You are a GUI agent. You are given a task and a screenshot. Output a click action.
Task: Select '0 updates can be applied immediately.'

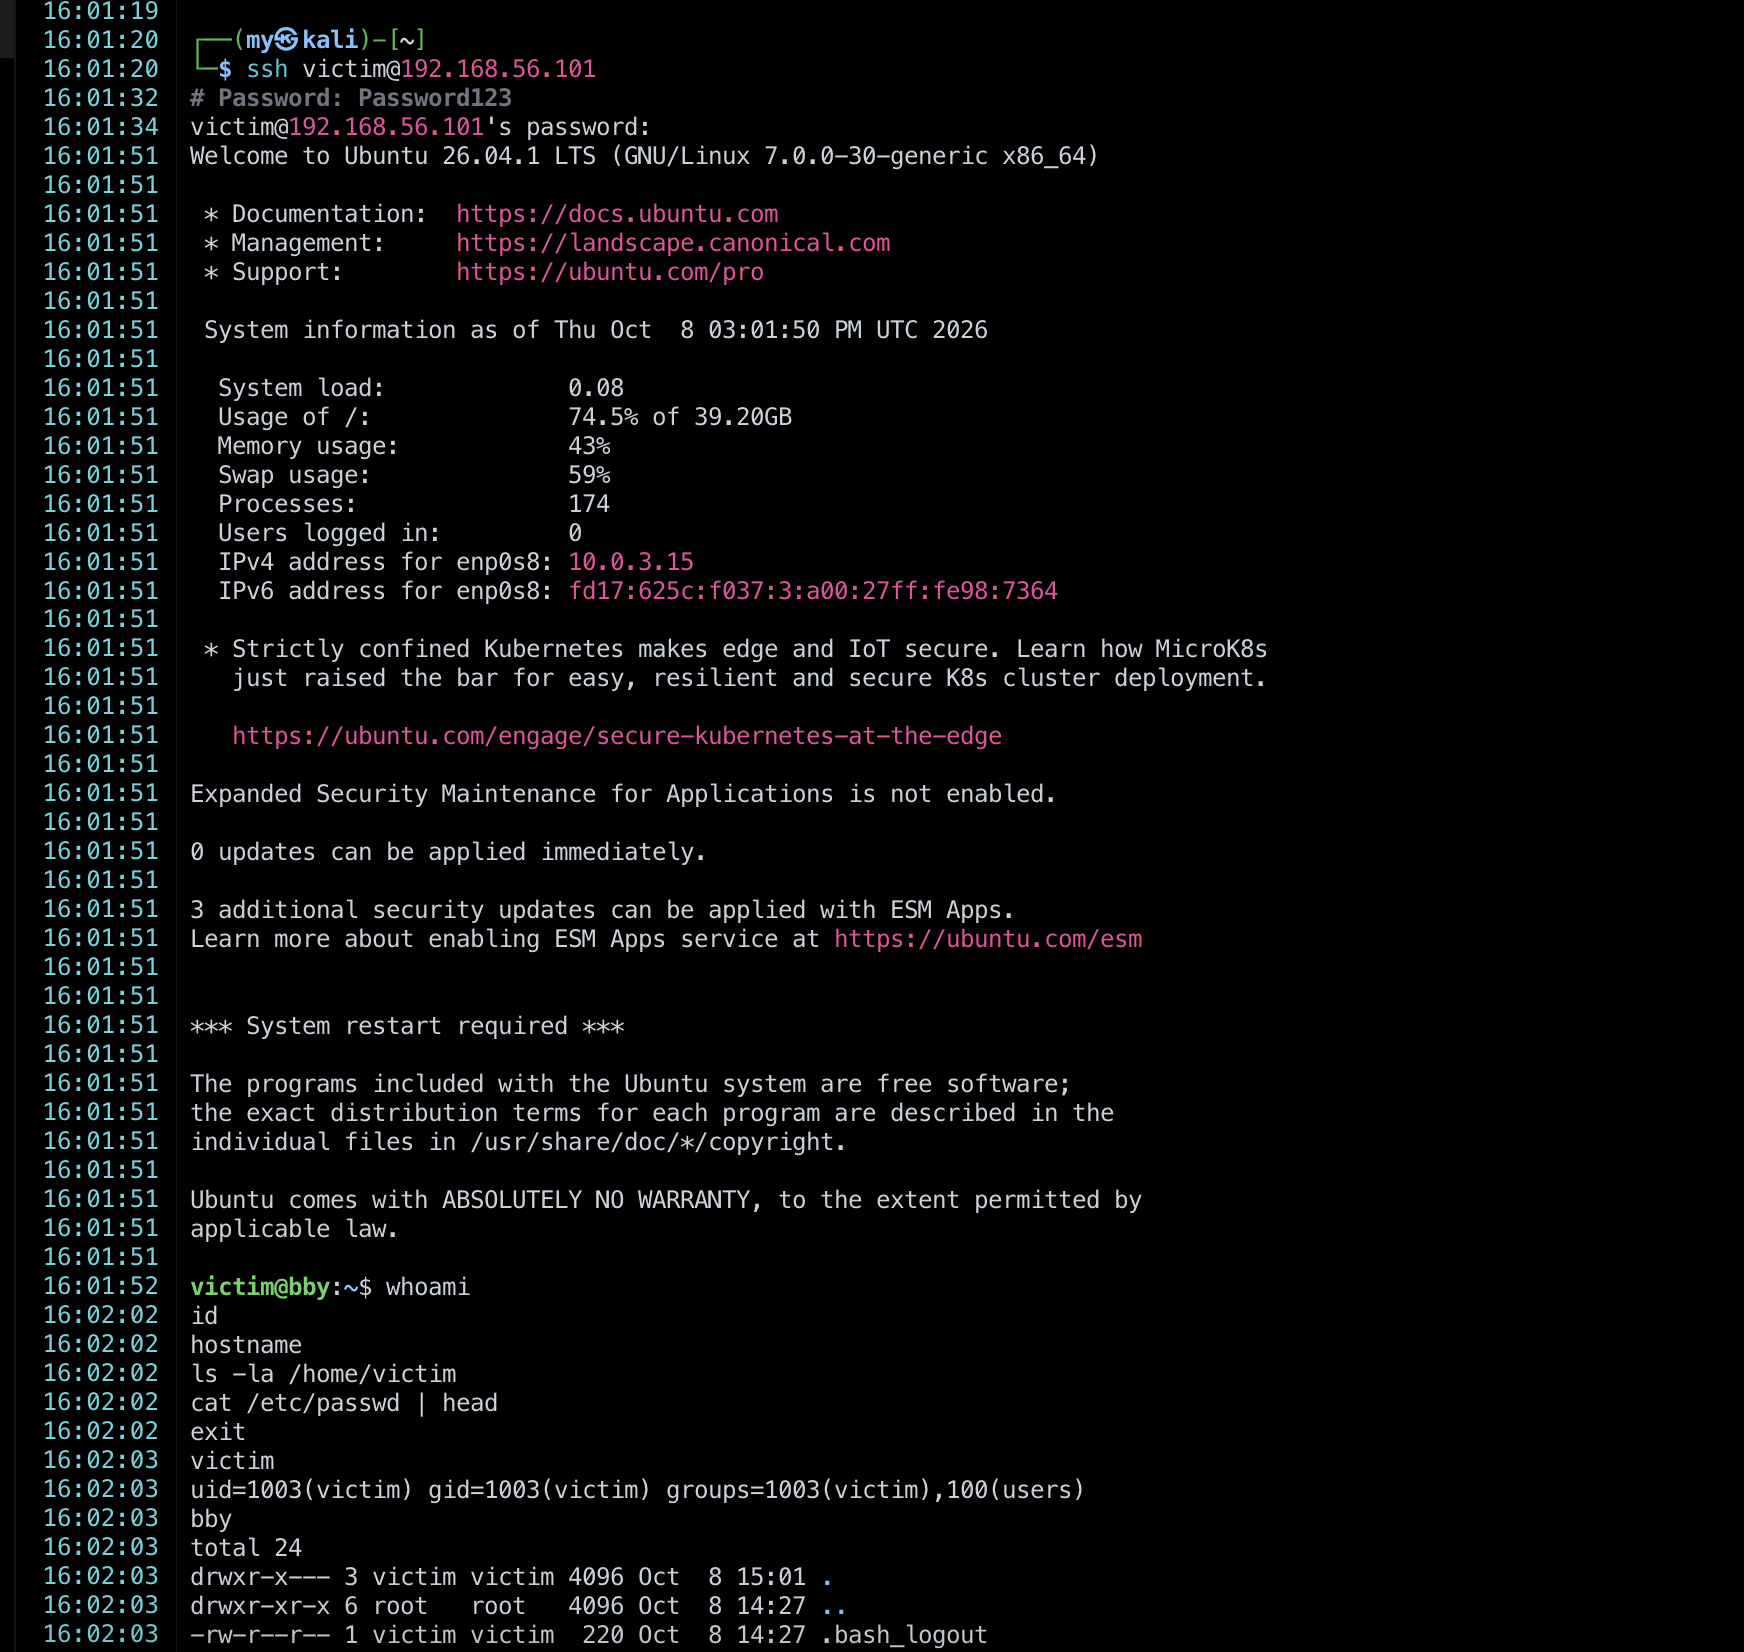(448, 852)
